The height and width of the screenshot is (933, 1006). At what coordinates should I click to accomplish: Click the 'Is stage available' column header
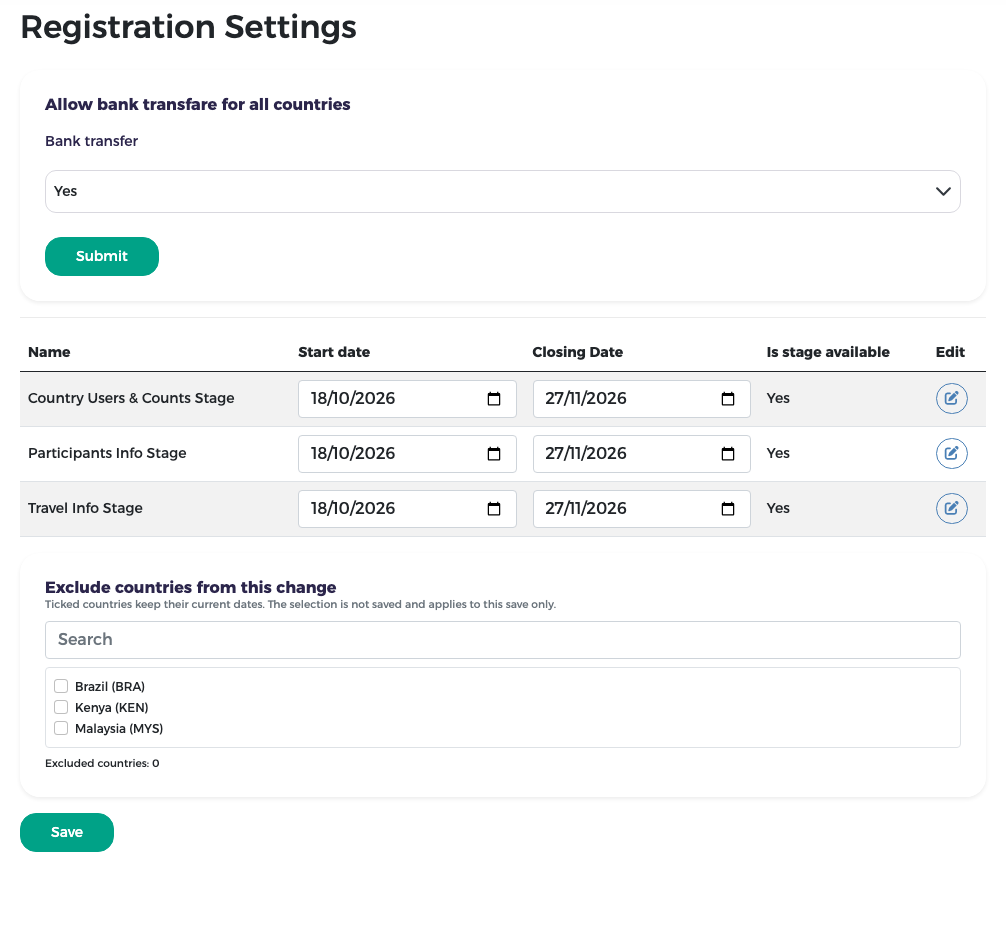tap(828, 352)
